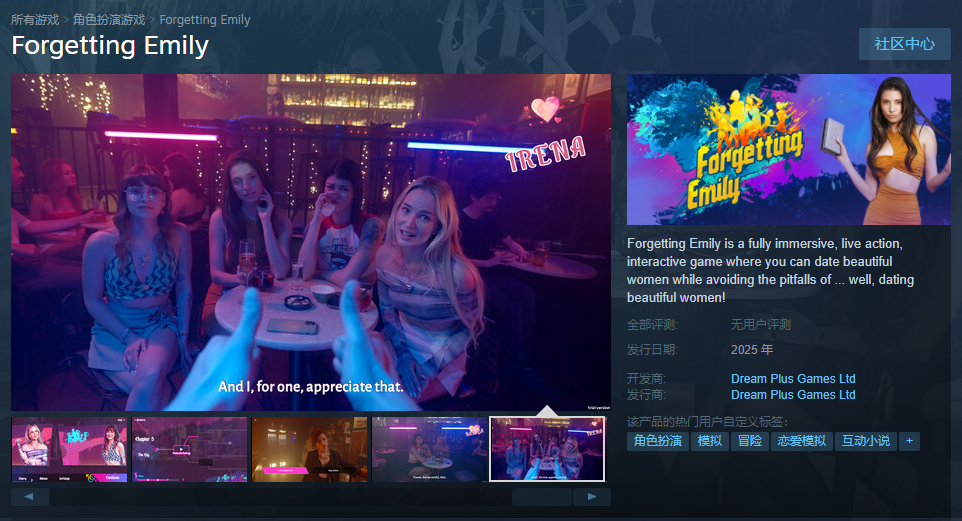Show fourth screenshot thumbnail of table scene
This screenshot has height=521, width=962.
click(429, 449)
